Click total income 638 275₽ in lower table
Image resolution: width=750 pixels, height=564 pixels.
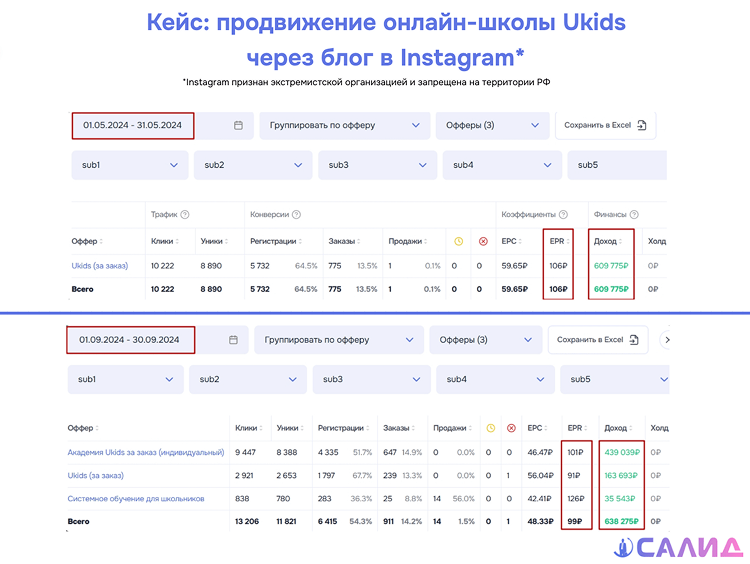tap(621, 521)
